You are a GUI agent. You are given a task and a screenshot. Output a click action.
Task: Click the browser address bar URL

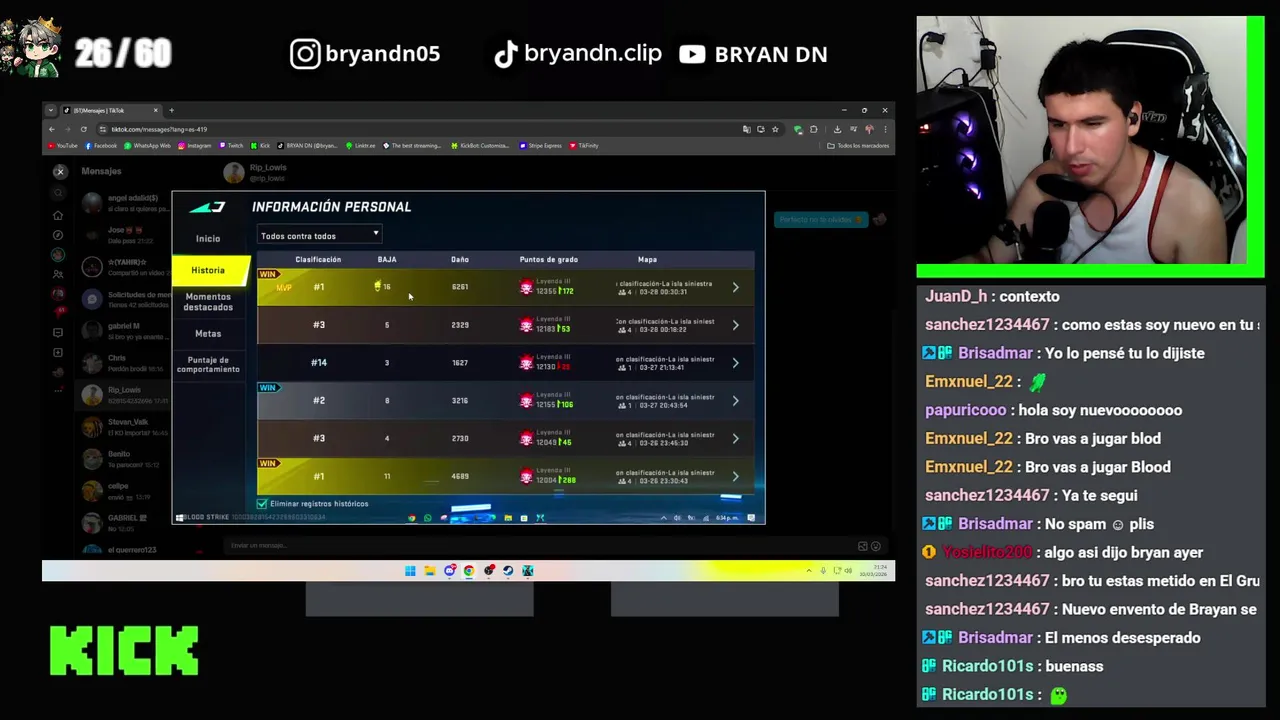(160, 129)
